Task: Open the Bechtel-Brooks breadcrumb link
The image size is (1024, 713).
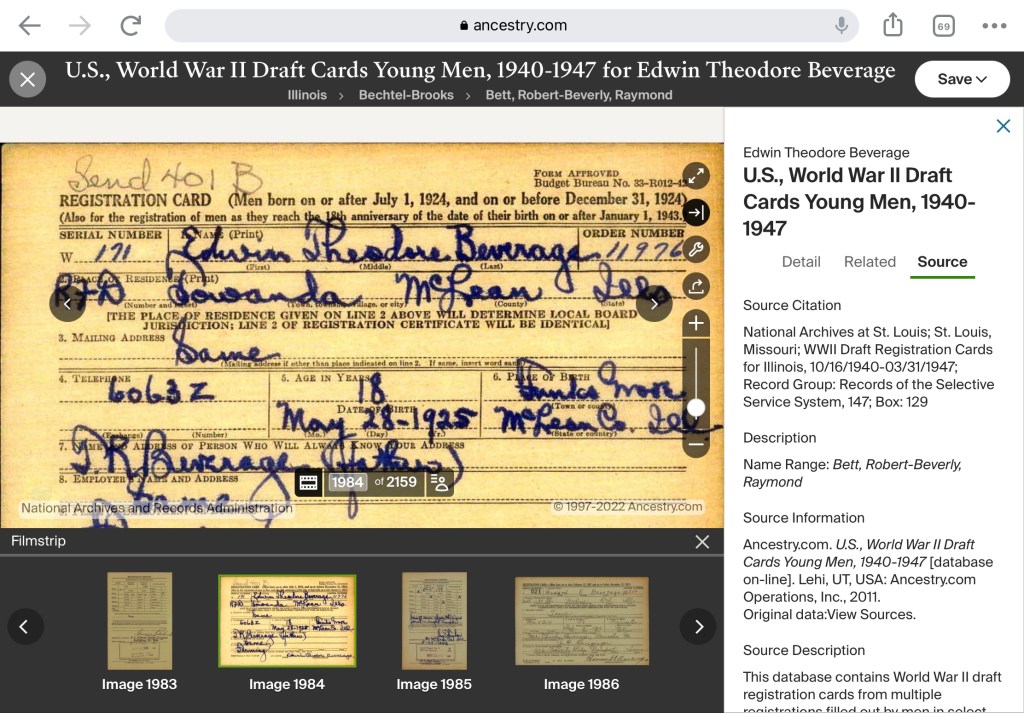Action: click(x=406, y=95)
